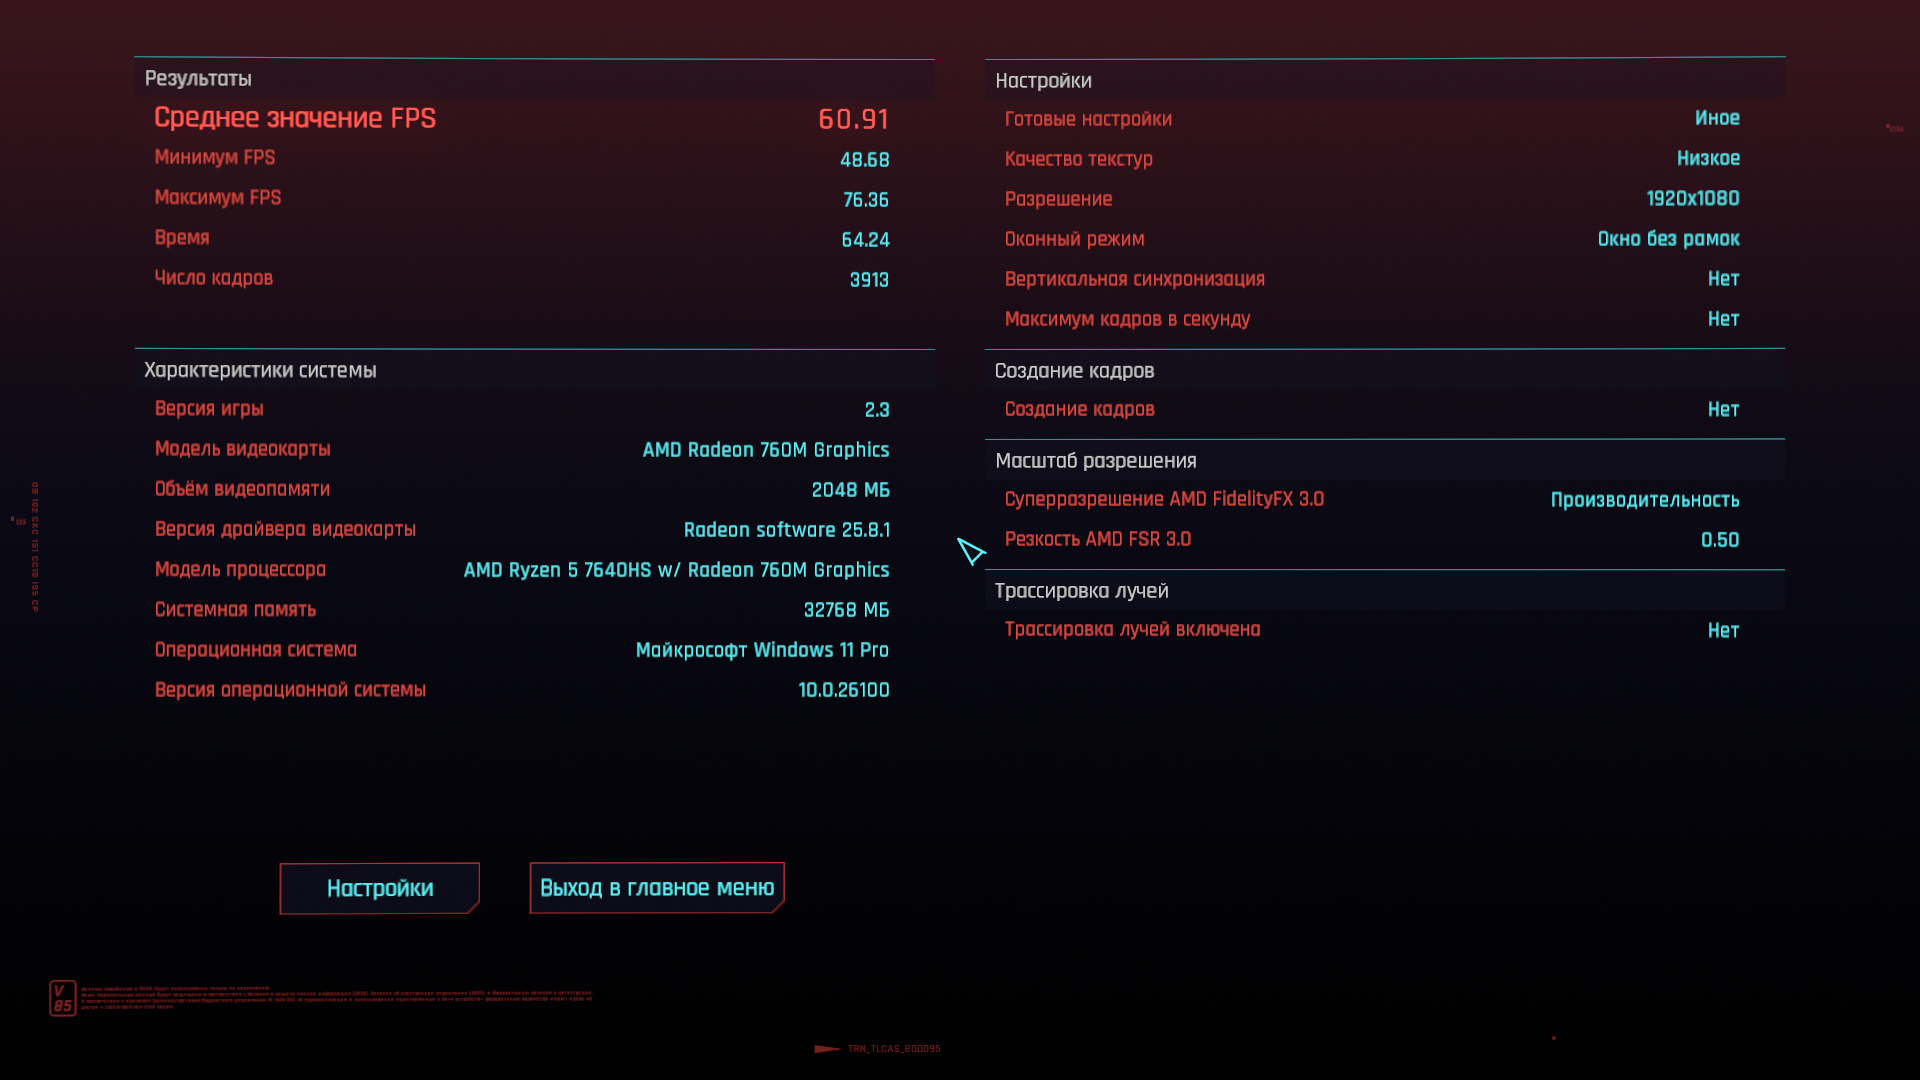This screenshot has height=1080, width=1920.
Task: Click the Модель видеокарты AMD Radeon entry
Action: [765, 450]
